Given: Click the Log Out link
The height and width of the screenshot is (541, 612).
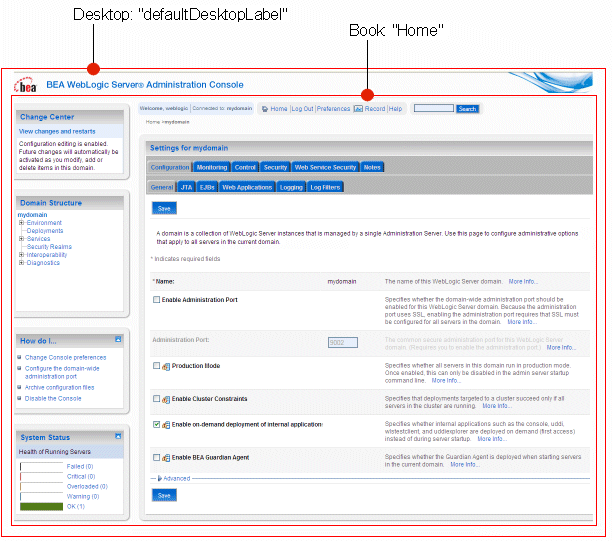Looking at the screenshot, I should pyautogui.click(x=302, y=109).
